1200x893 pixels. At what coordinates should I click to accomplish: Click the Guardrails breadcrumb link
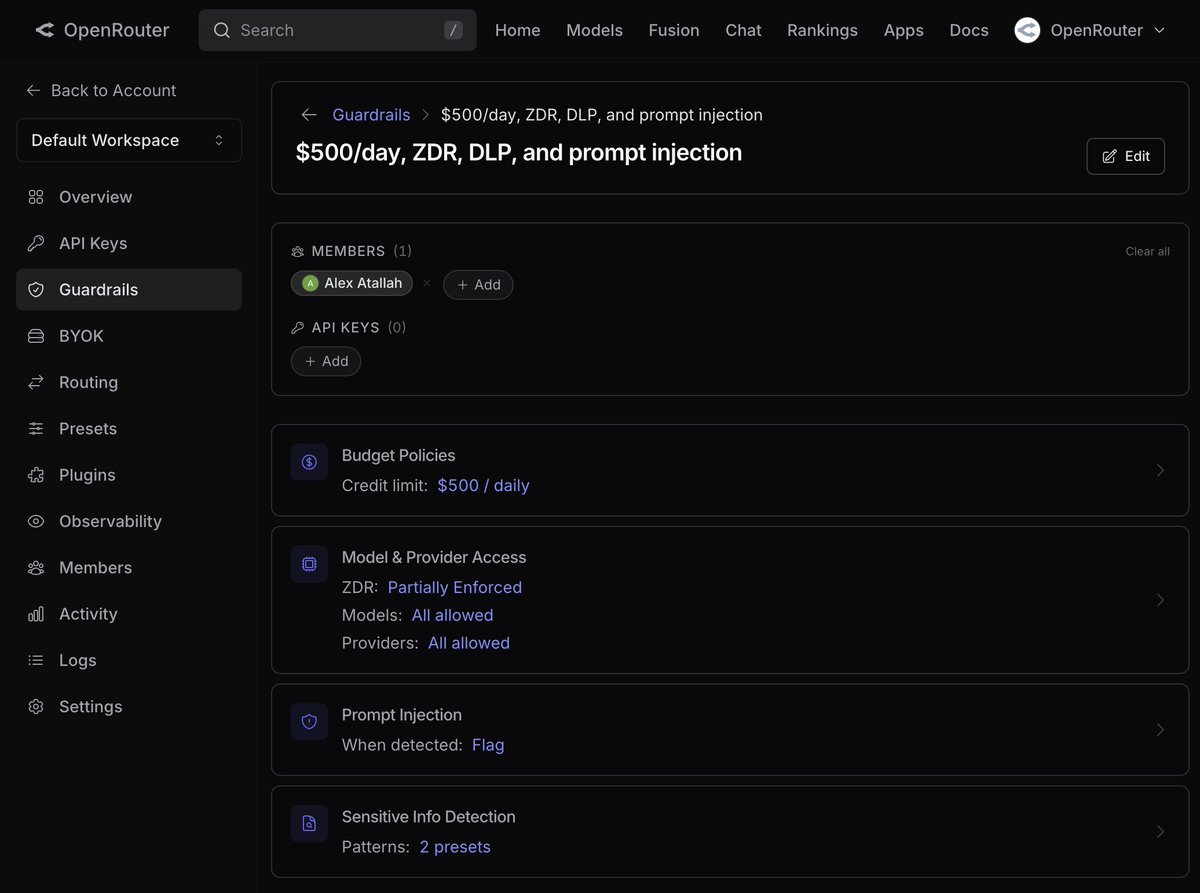tap(371, 115)
